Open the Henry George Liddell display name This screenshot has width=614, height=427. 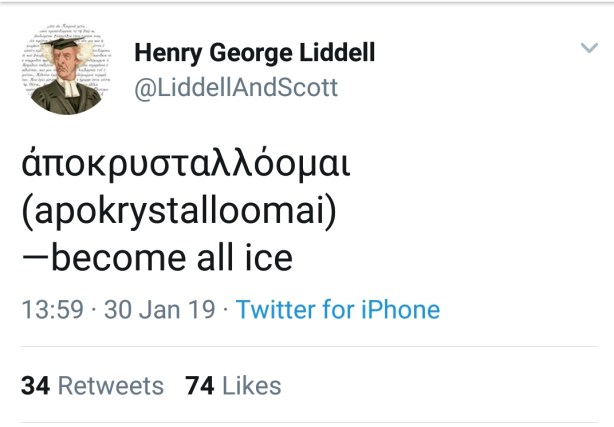click(254, 52)
